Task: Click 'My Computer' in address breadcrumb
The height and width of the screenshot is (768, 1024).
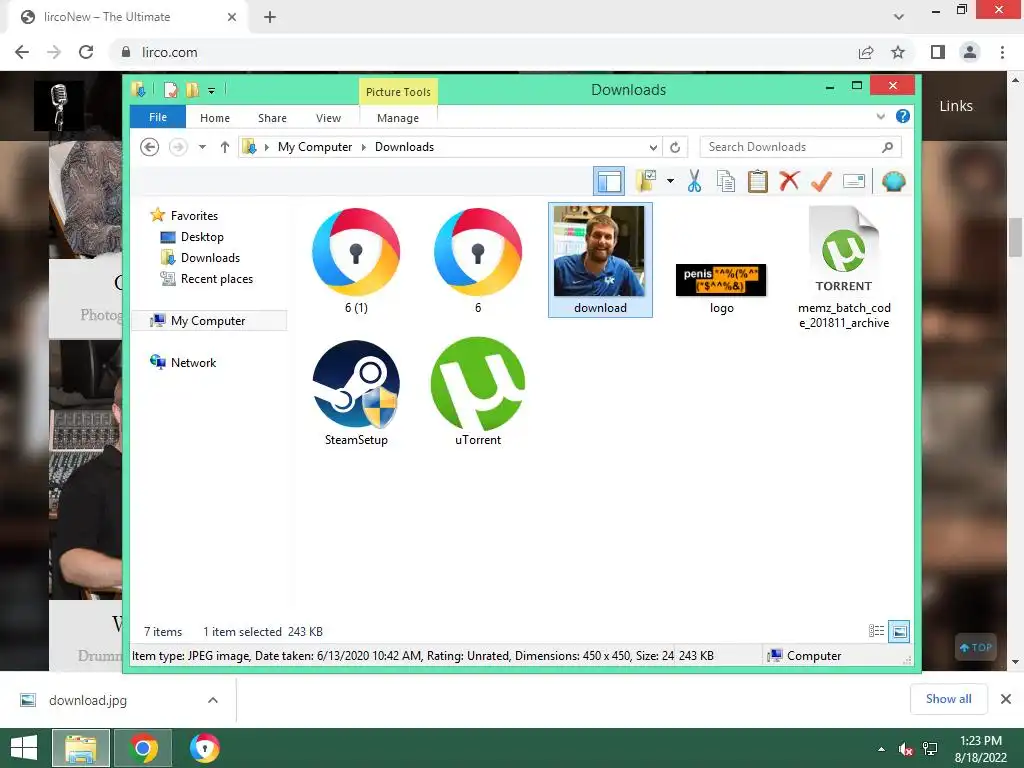Action: point(315,147)
